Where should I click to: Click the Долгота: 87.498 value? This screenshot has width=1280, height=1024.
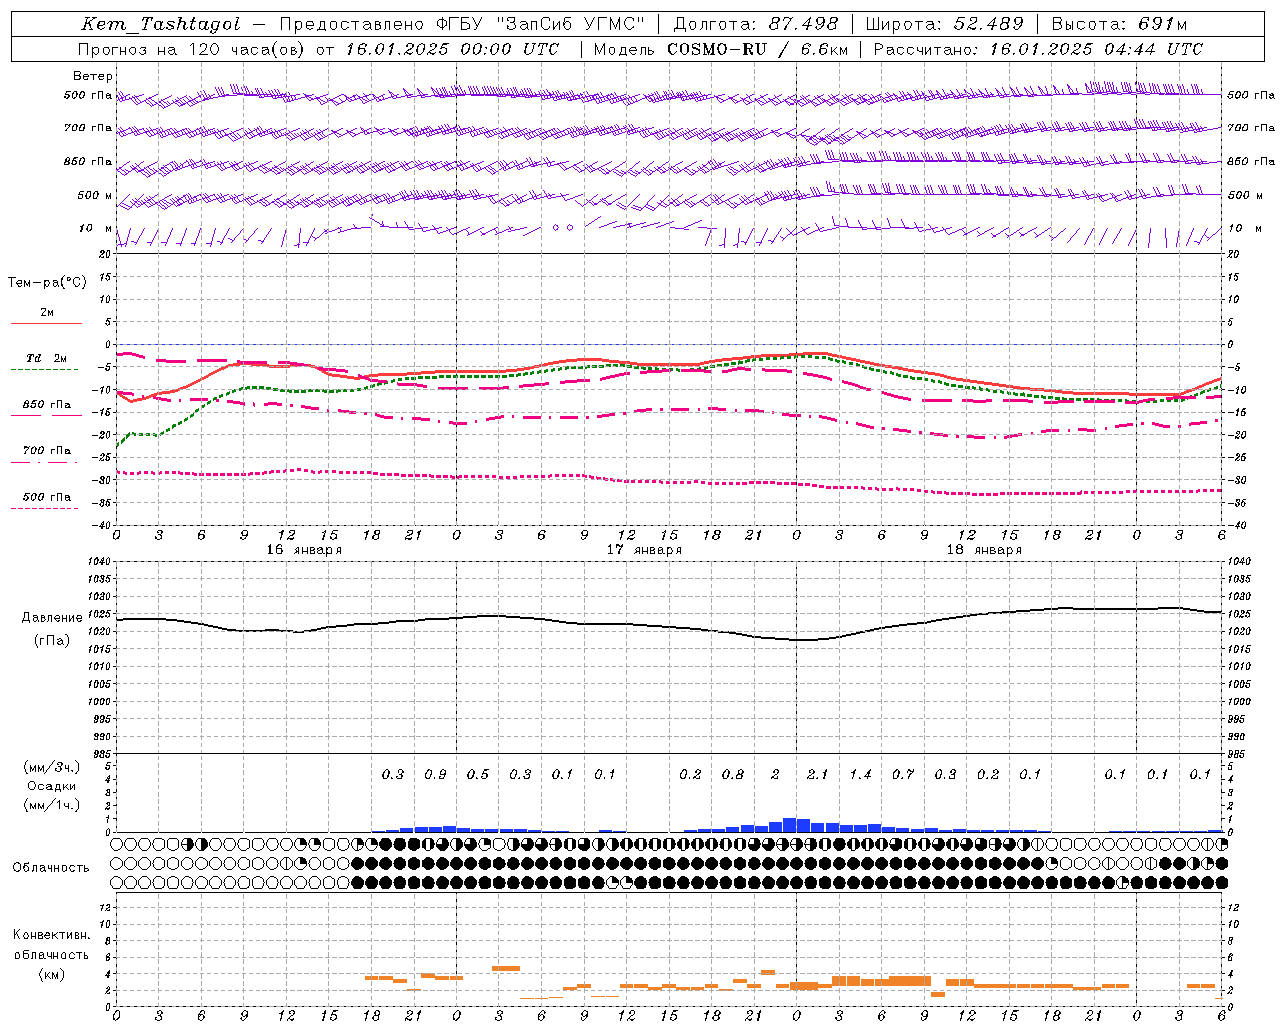757,24
